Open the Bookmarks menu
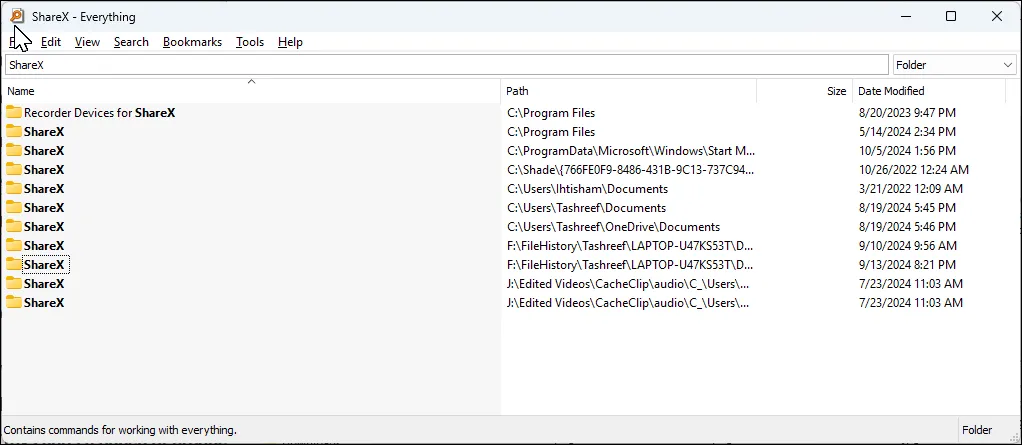Viewport: 1022px width, 445px height. [x=192, y=42]
